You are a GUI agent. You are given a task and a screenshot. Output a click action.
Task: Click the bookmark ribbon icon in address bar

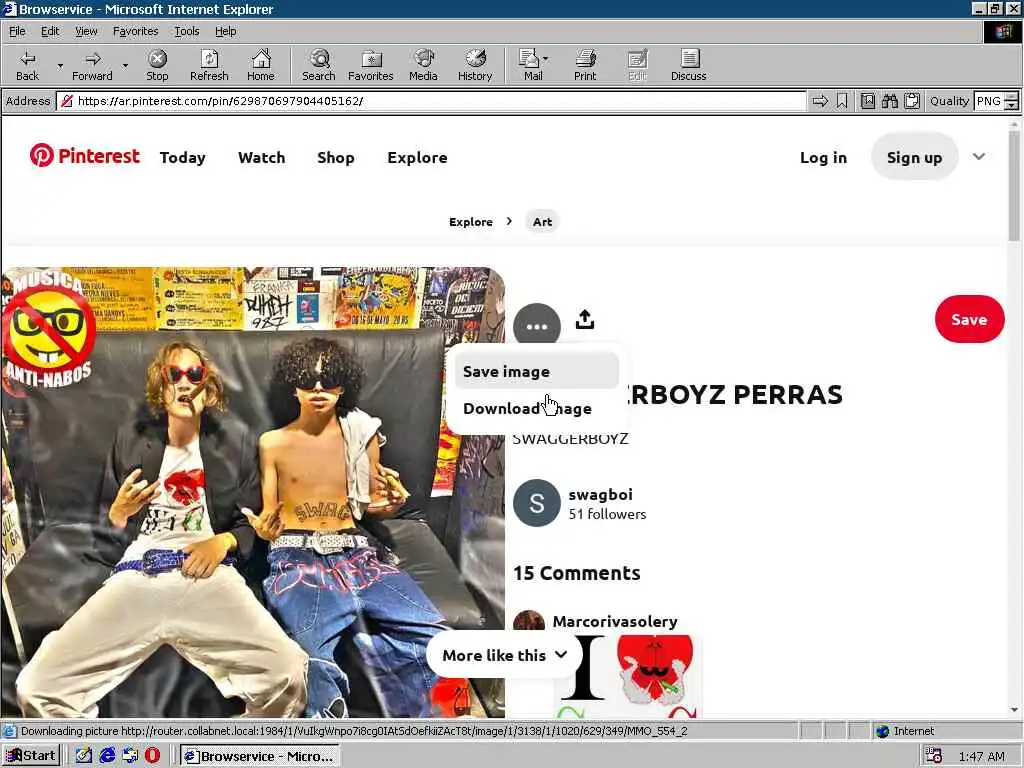coord(842,101)
